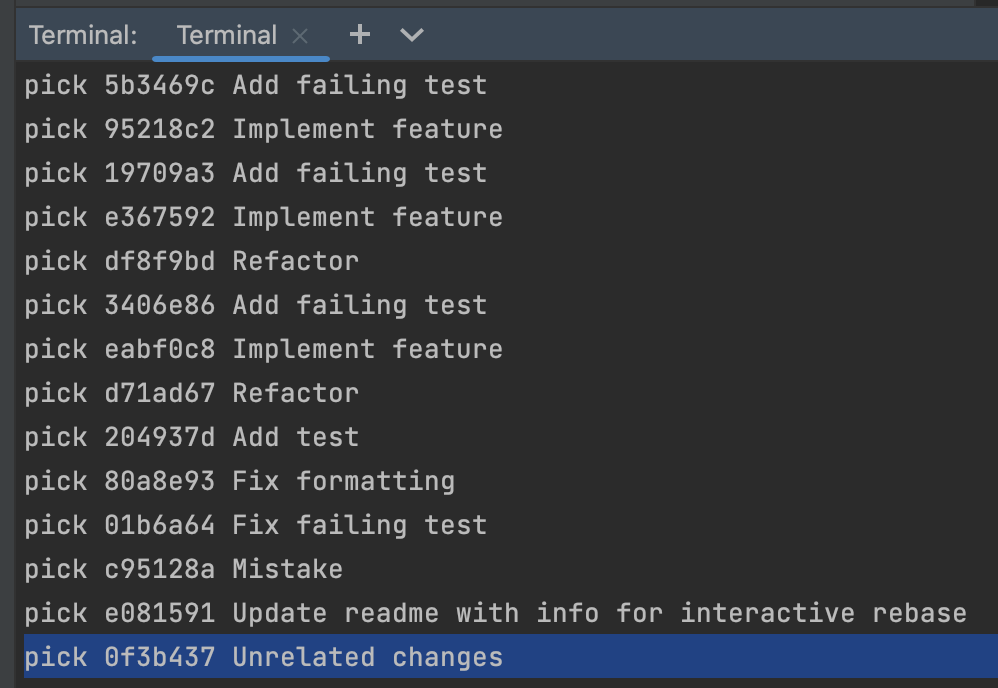Select the line pick c95128a Mistake
Image resolution: width=998 pixels, height=688 pixels.
pyautogui.click(x=185, y=568)
